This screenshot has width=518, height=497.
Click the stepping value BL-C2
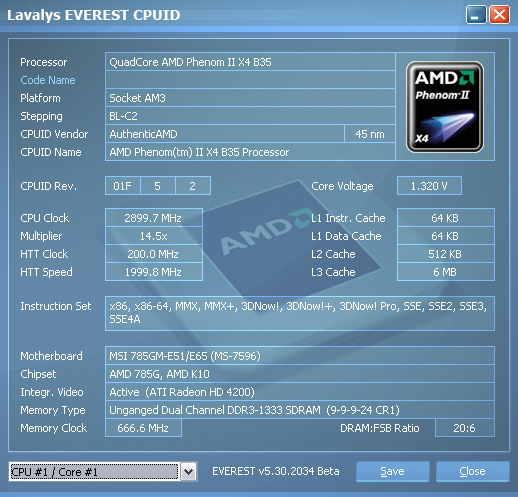point(250,116)
